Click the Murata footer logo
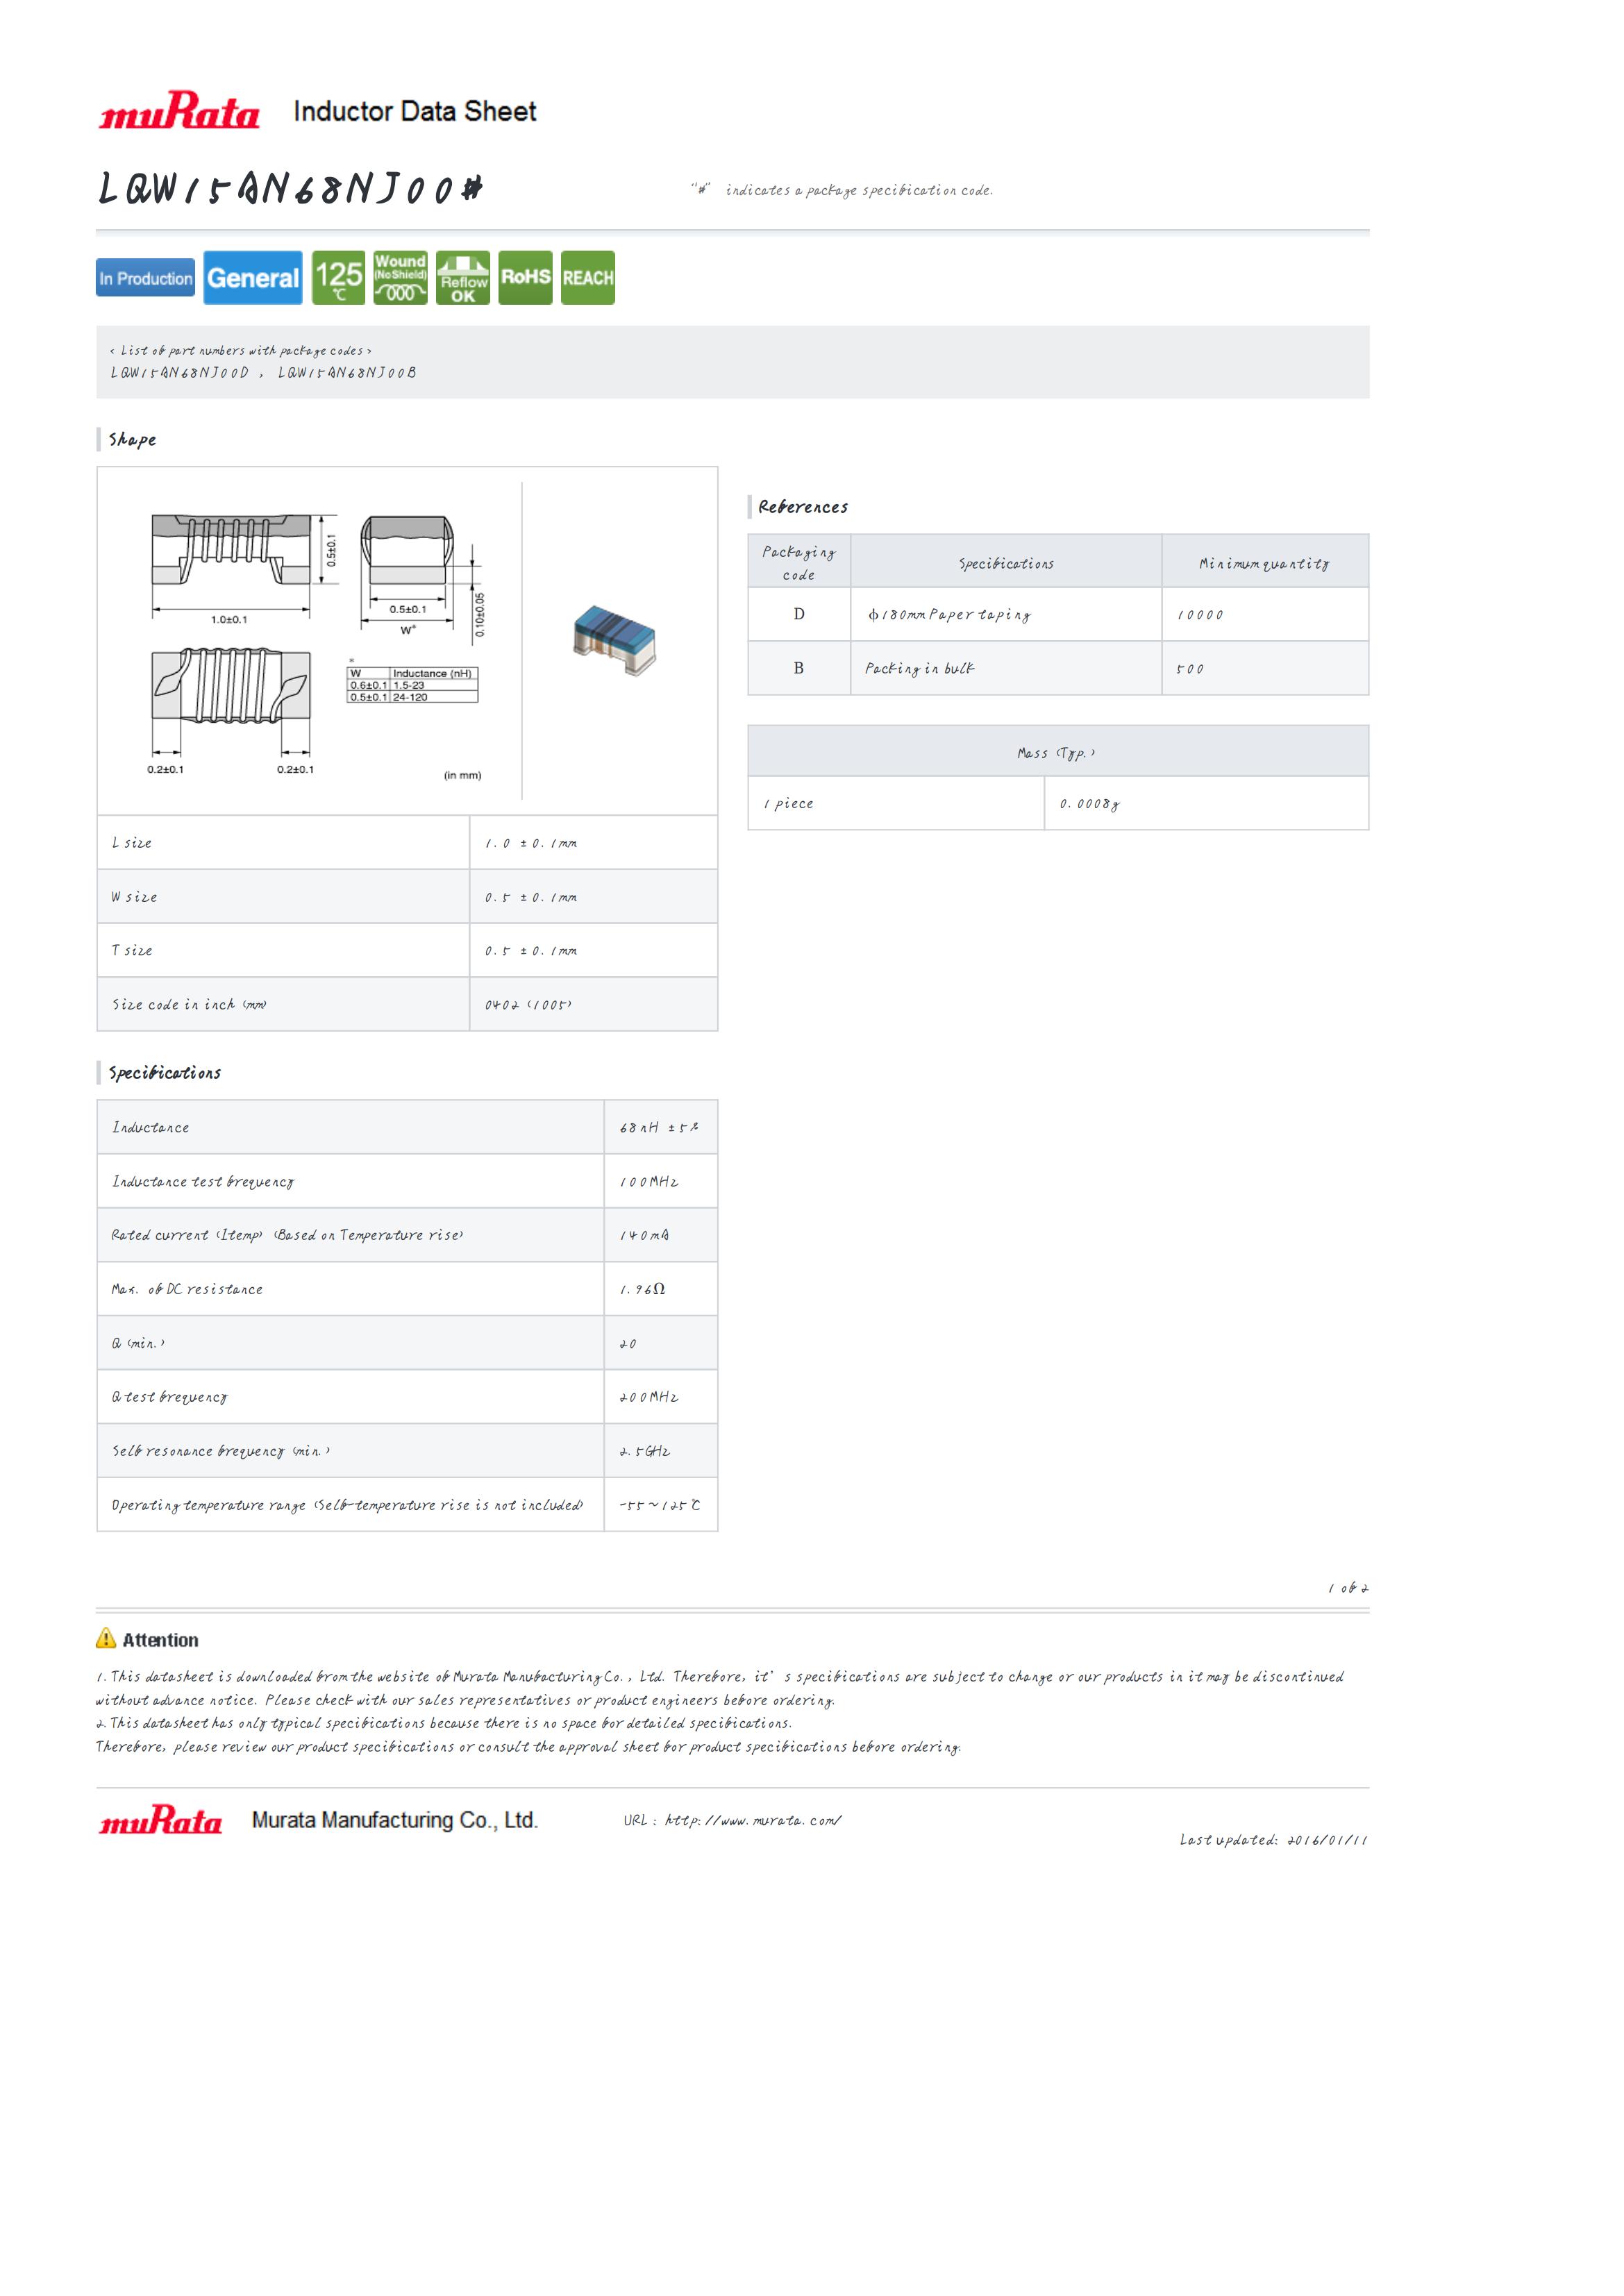The width and height of the screenshot is (1624, 2296). (161, 1820)
